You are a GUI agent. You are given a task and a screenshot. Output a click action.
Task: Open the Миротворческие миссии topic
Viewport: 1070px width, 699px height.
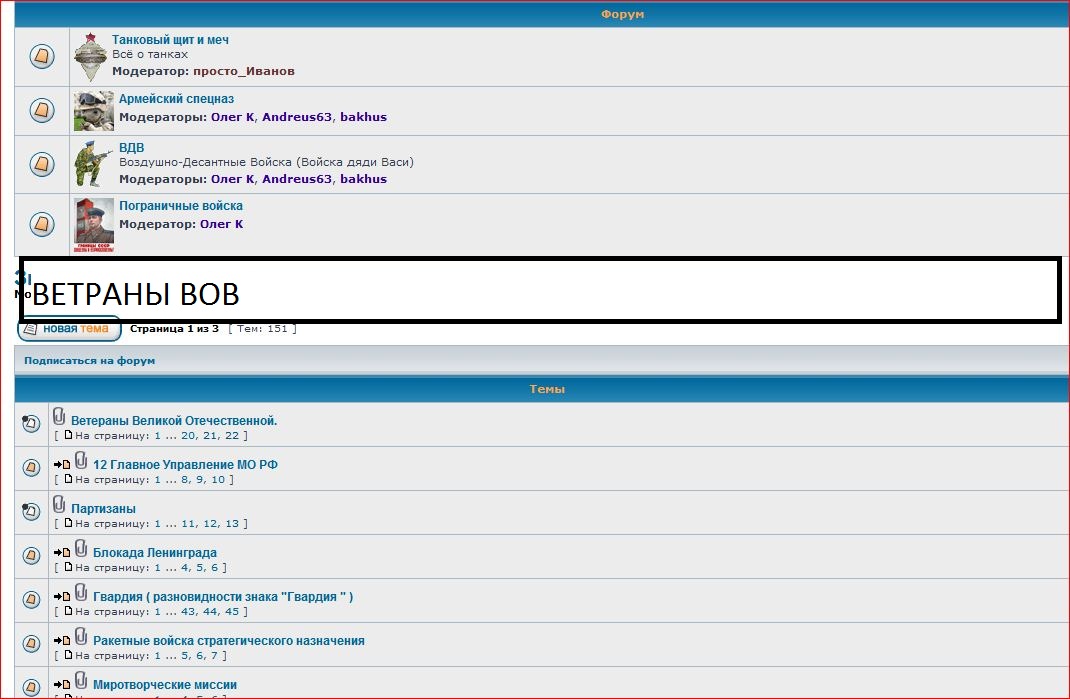coord(164,685)
